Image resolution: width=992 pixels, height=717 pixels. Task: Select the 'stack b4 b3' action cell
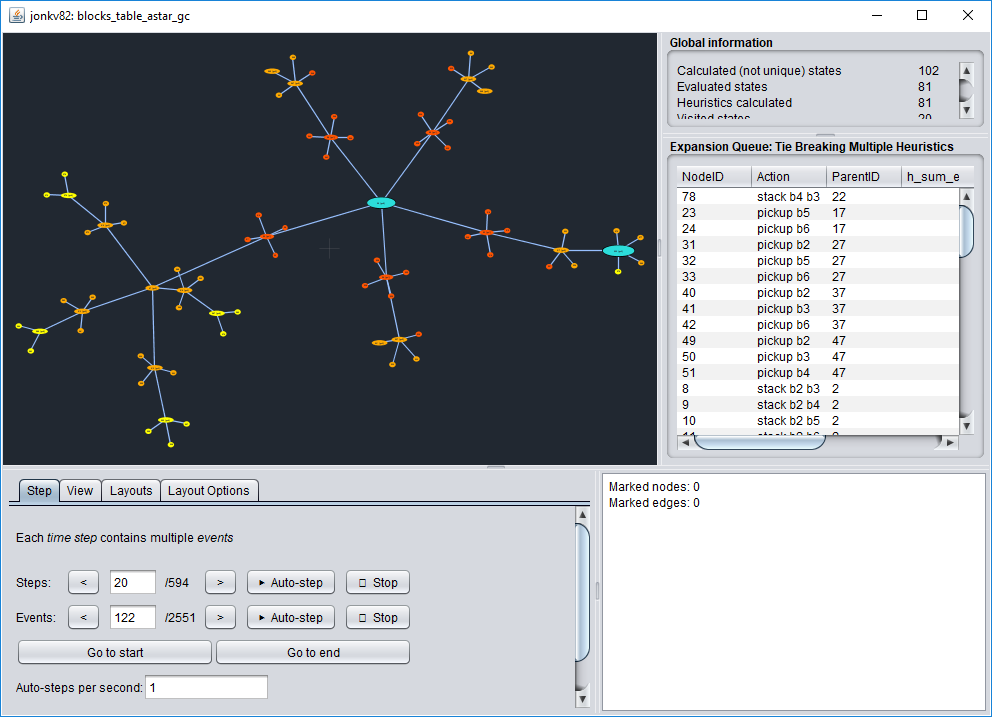(x=788, y=197)
